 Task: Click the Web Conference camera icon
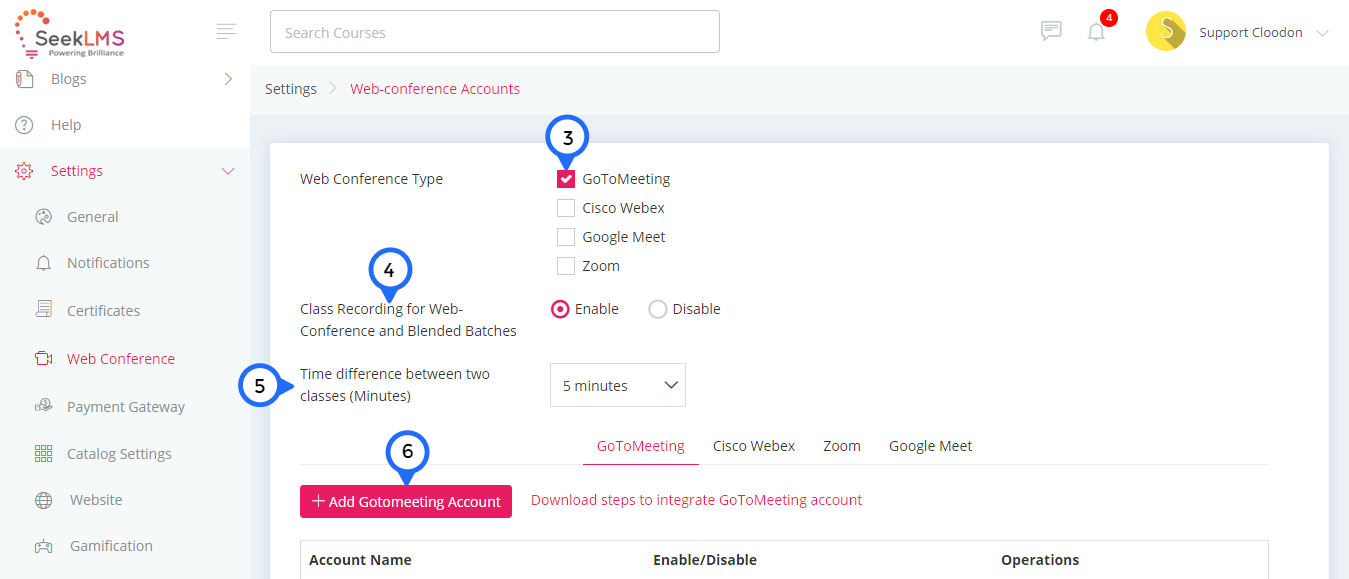coord(43,359)
